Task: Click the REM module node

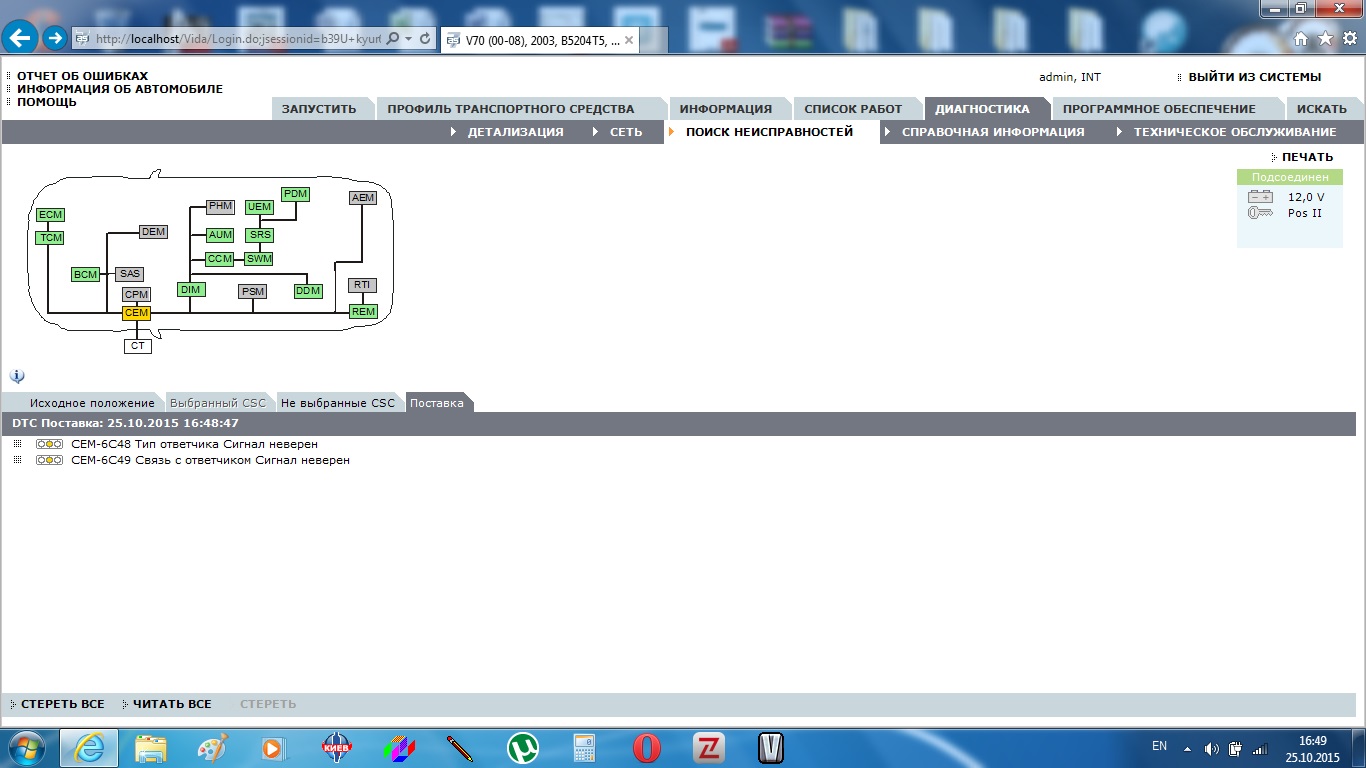Action: [x=363, y=311]
